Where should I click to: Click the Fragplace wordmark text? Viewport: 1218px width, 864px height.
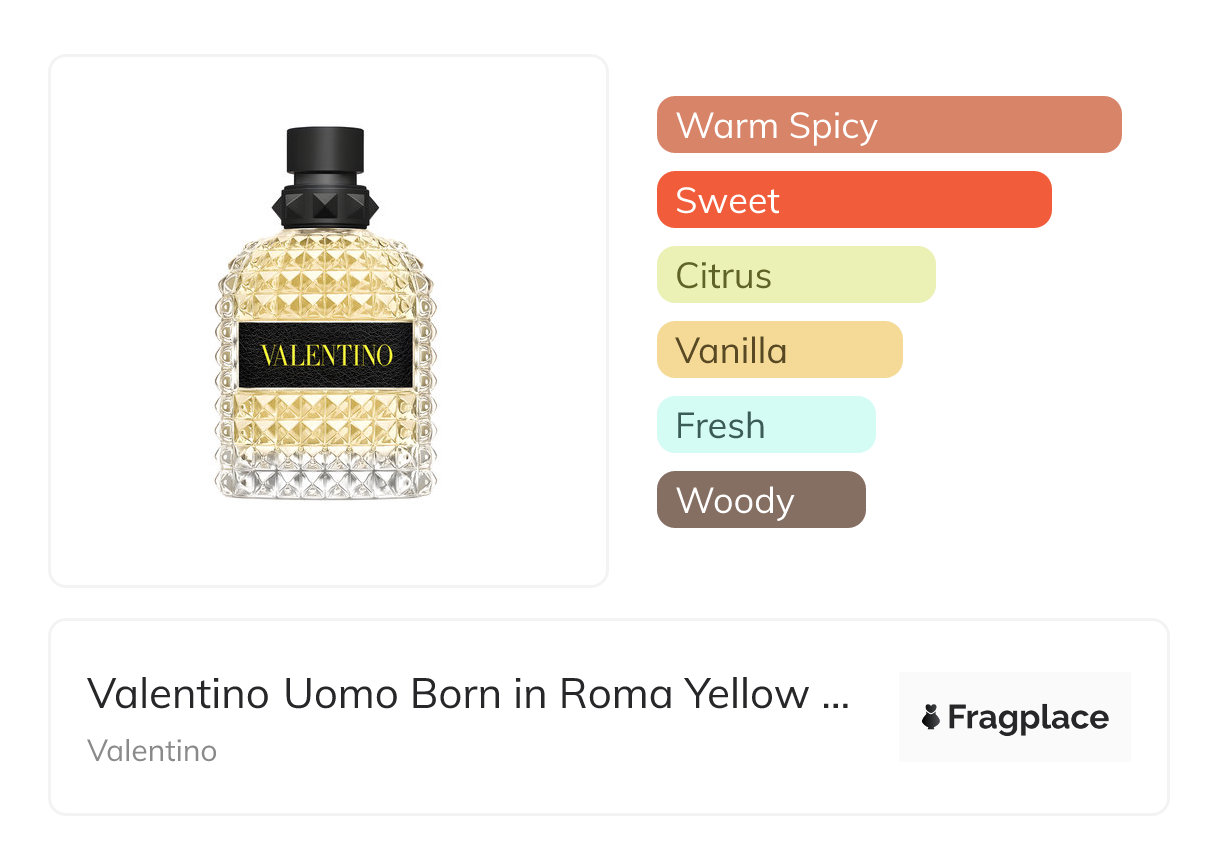click(x=1028, y=718)
